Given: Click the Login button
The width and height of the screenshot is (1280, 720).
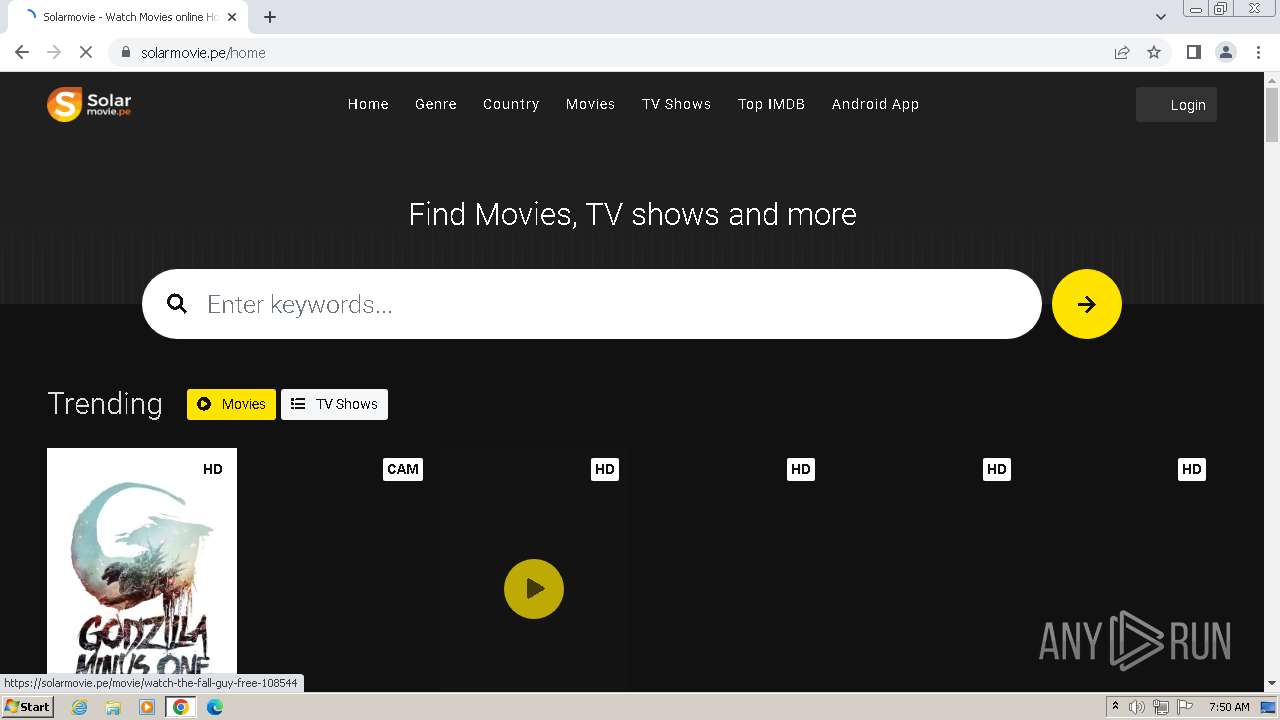Looking at the screenshot, I should point(1176,105).
